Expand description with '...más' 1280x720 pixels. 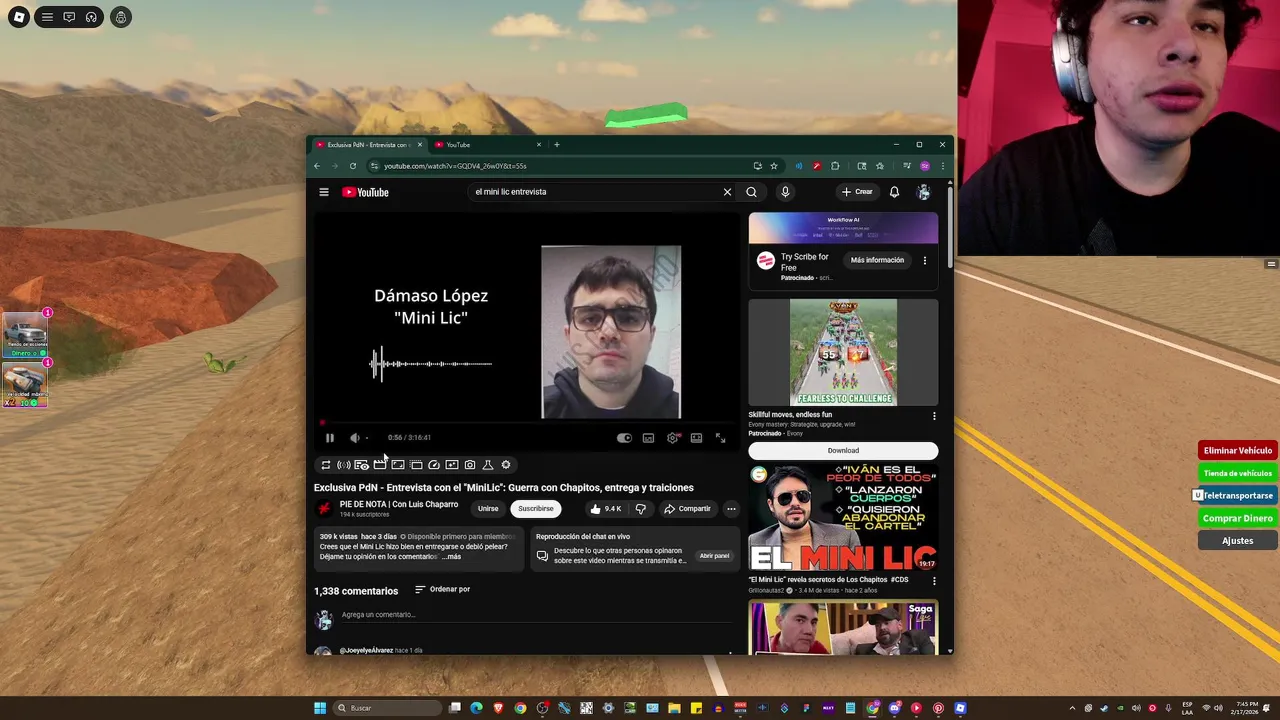(x=452, y=557)
